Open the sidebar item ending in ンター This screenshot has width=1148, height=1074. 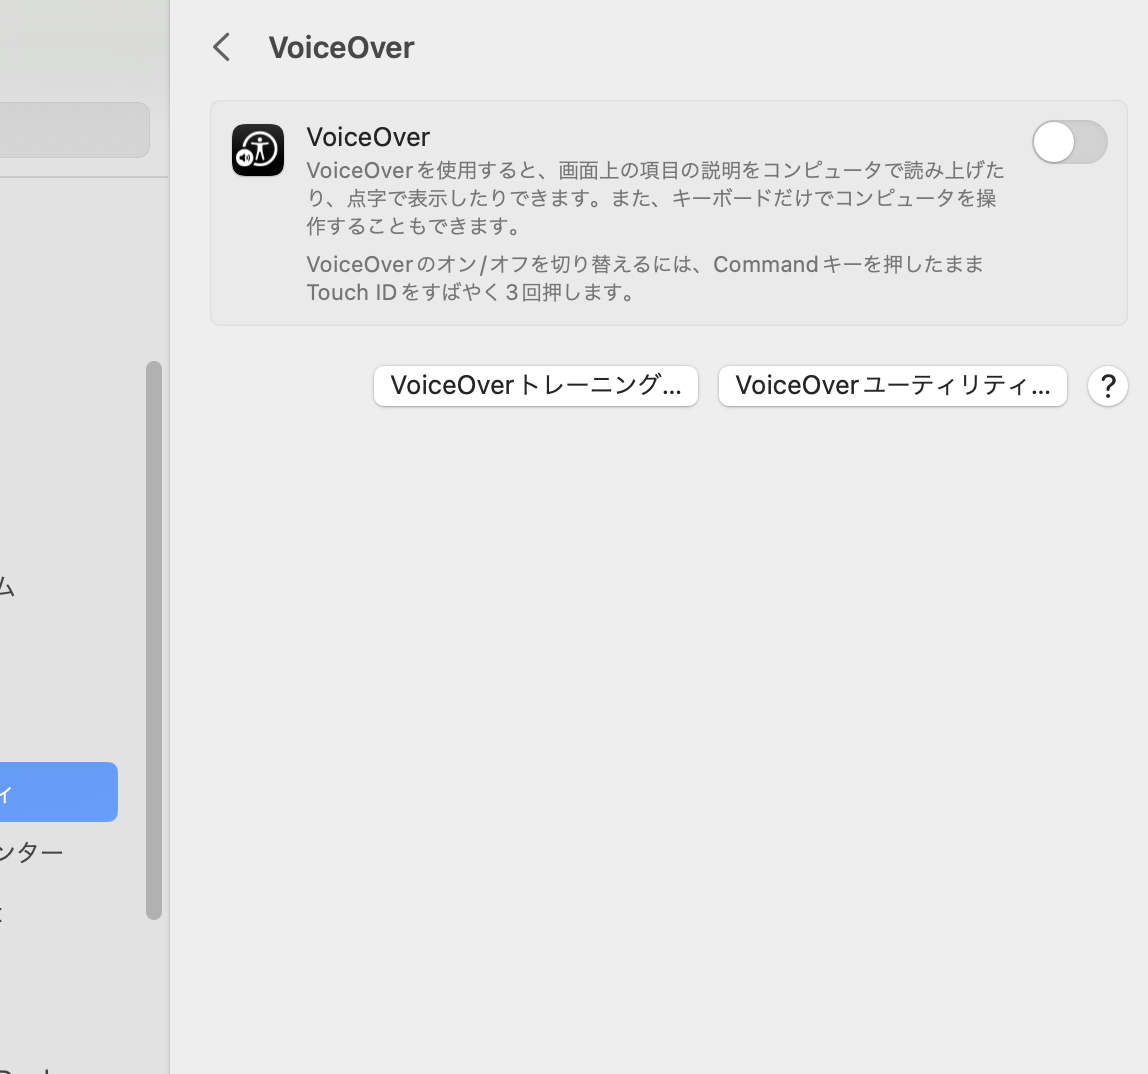(32, 852)
